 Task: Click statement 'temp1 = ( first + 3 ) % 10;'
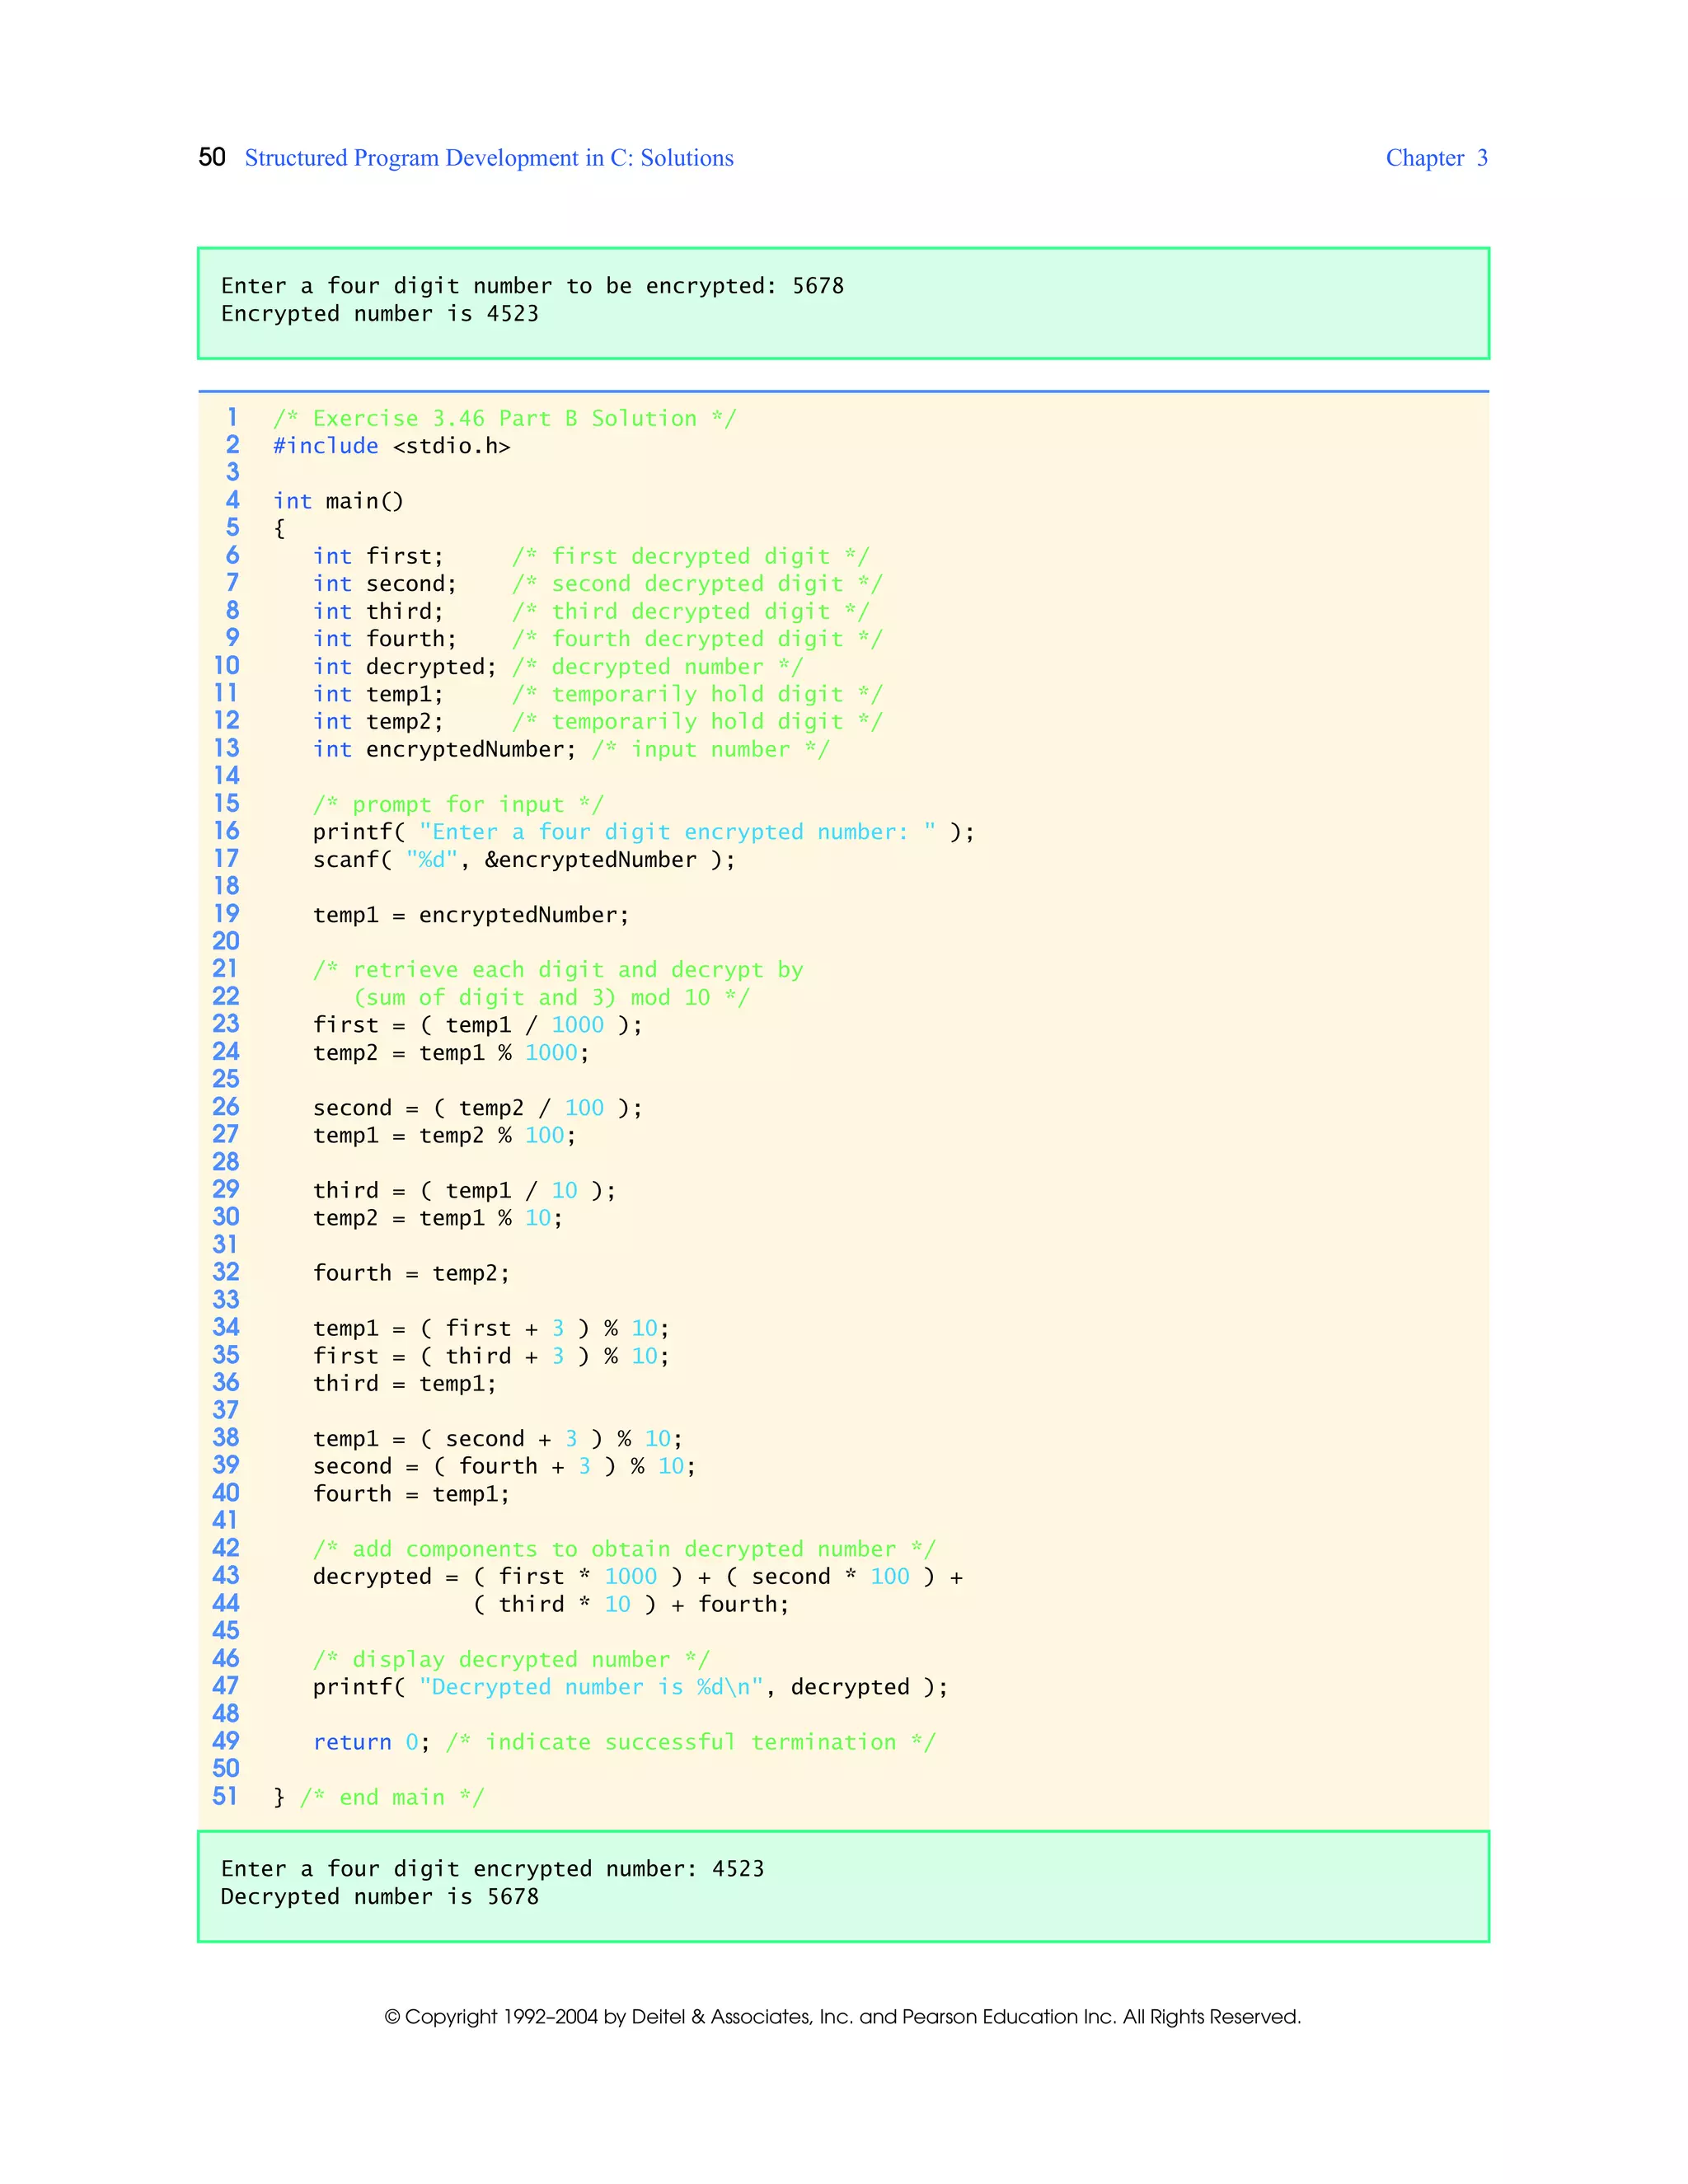click(x=491, y=1329)
